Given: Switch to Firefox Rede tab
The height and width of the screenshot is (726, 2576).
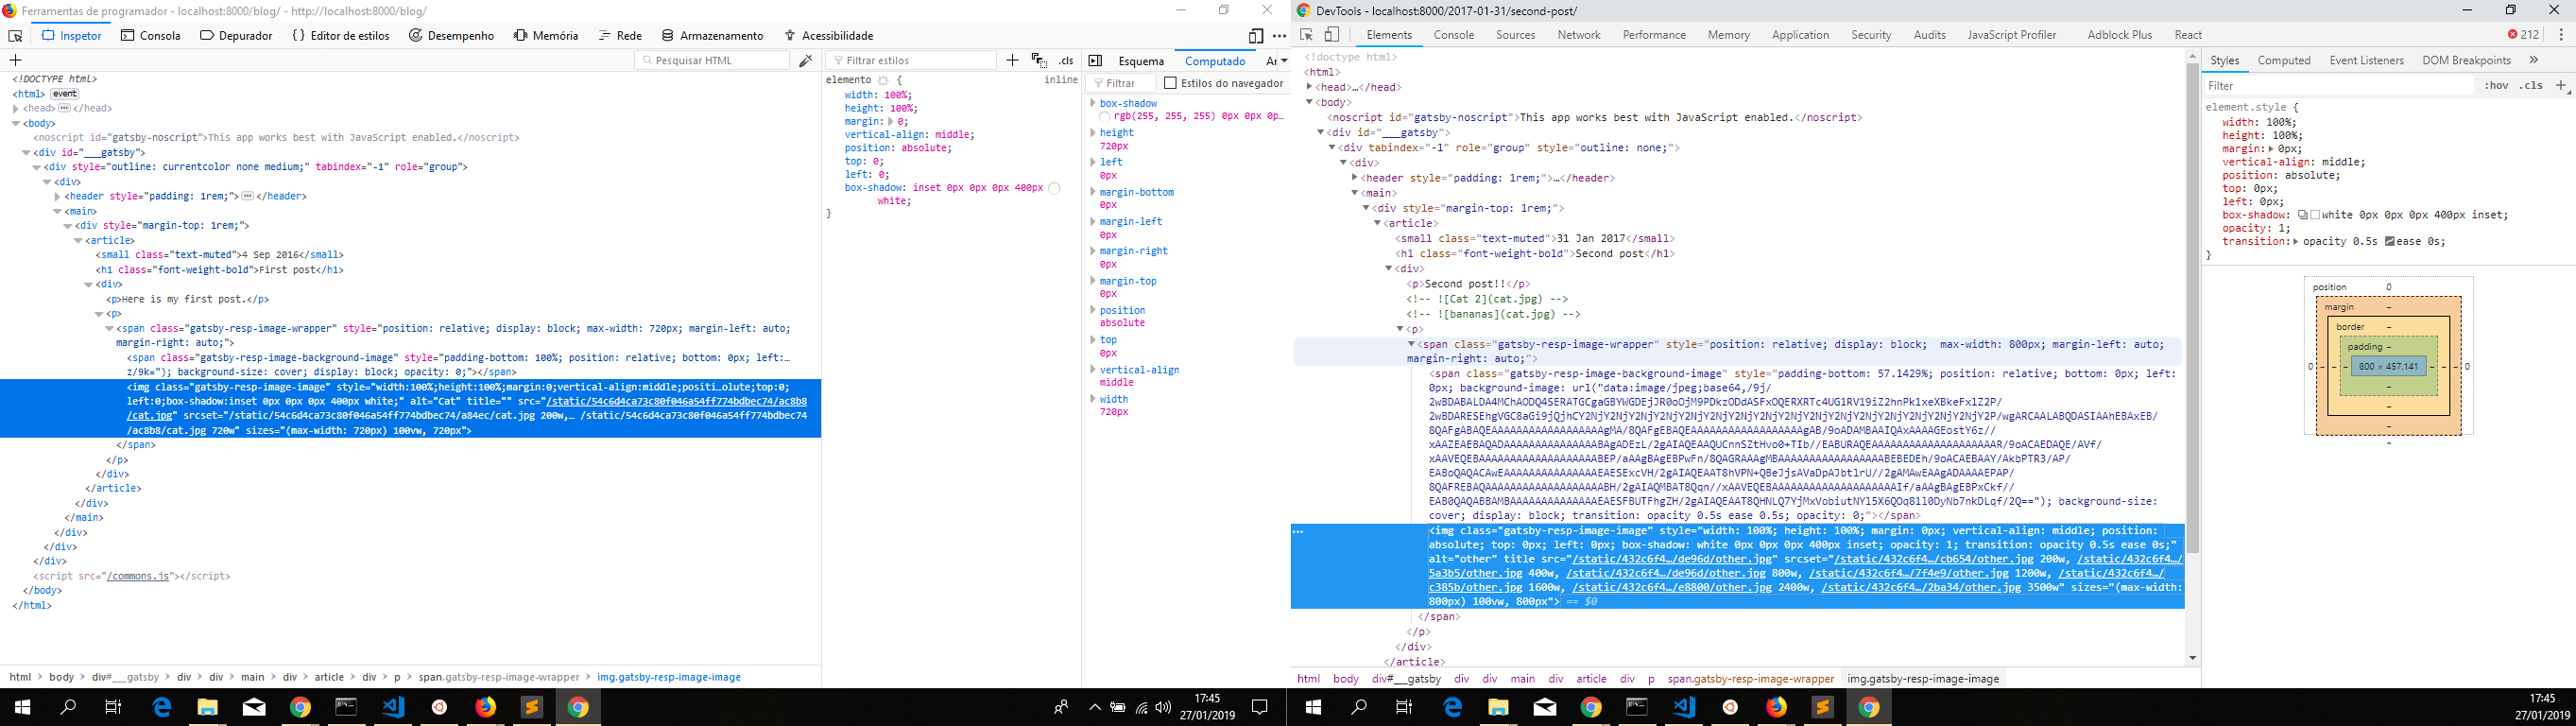Looking at the screenshot, I should (x=620, y=36).
